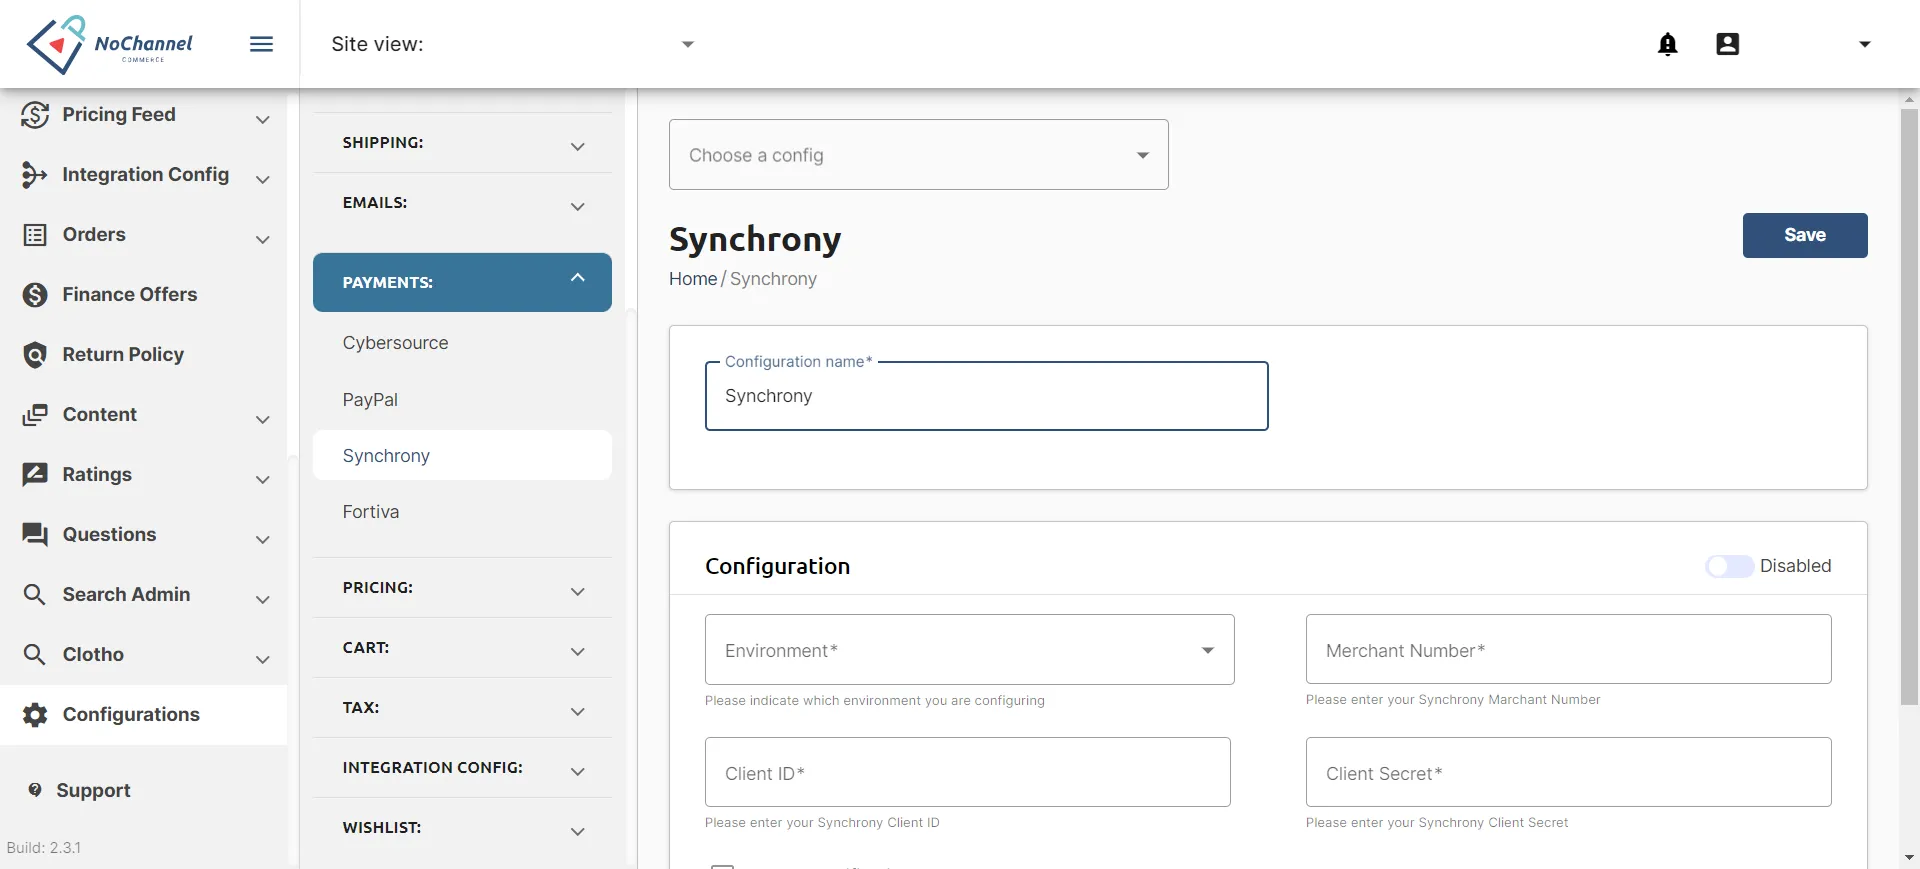
Task: Expand the EMAILS section
Action: tap(462, 203)
